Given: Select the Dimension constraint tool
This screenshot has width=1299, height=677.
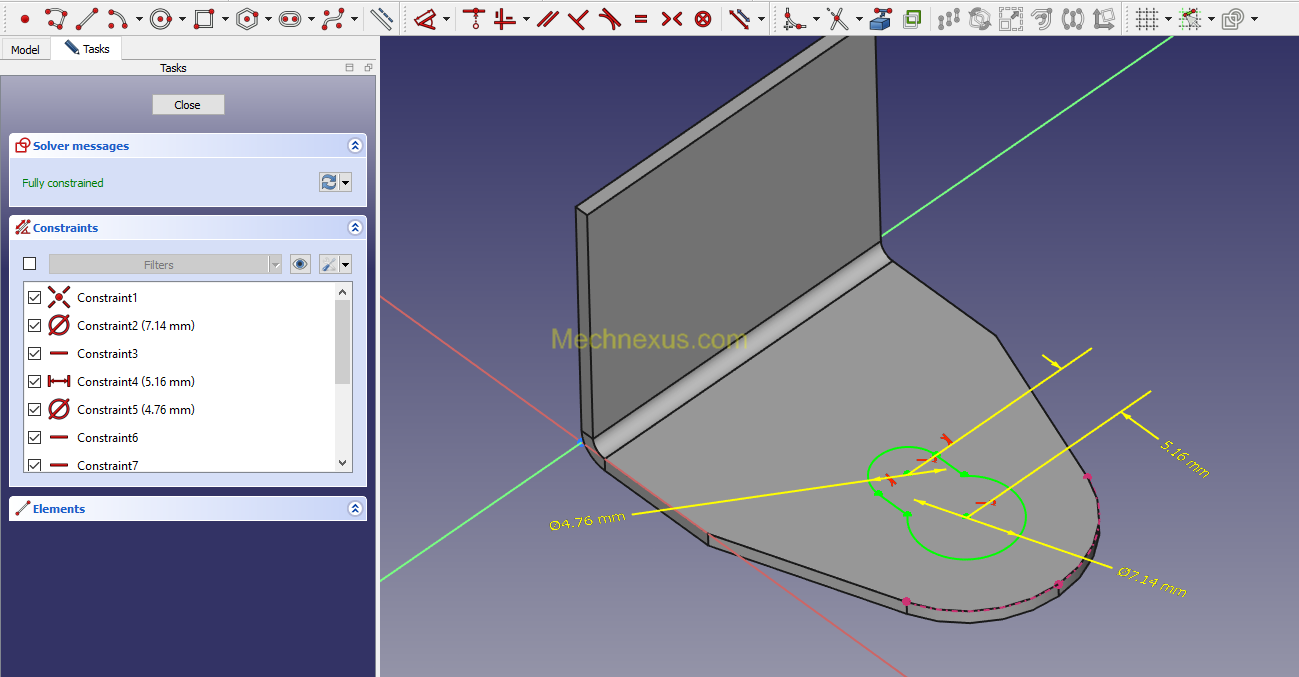Looking at the screenshot, I should pos(426,18).
